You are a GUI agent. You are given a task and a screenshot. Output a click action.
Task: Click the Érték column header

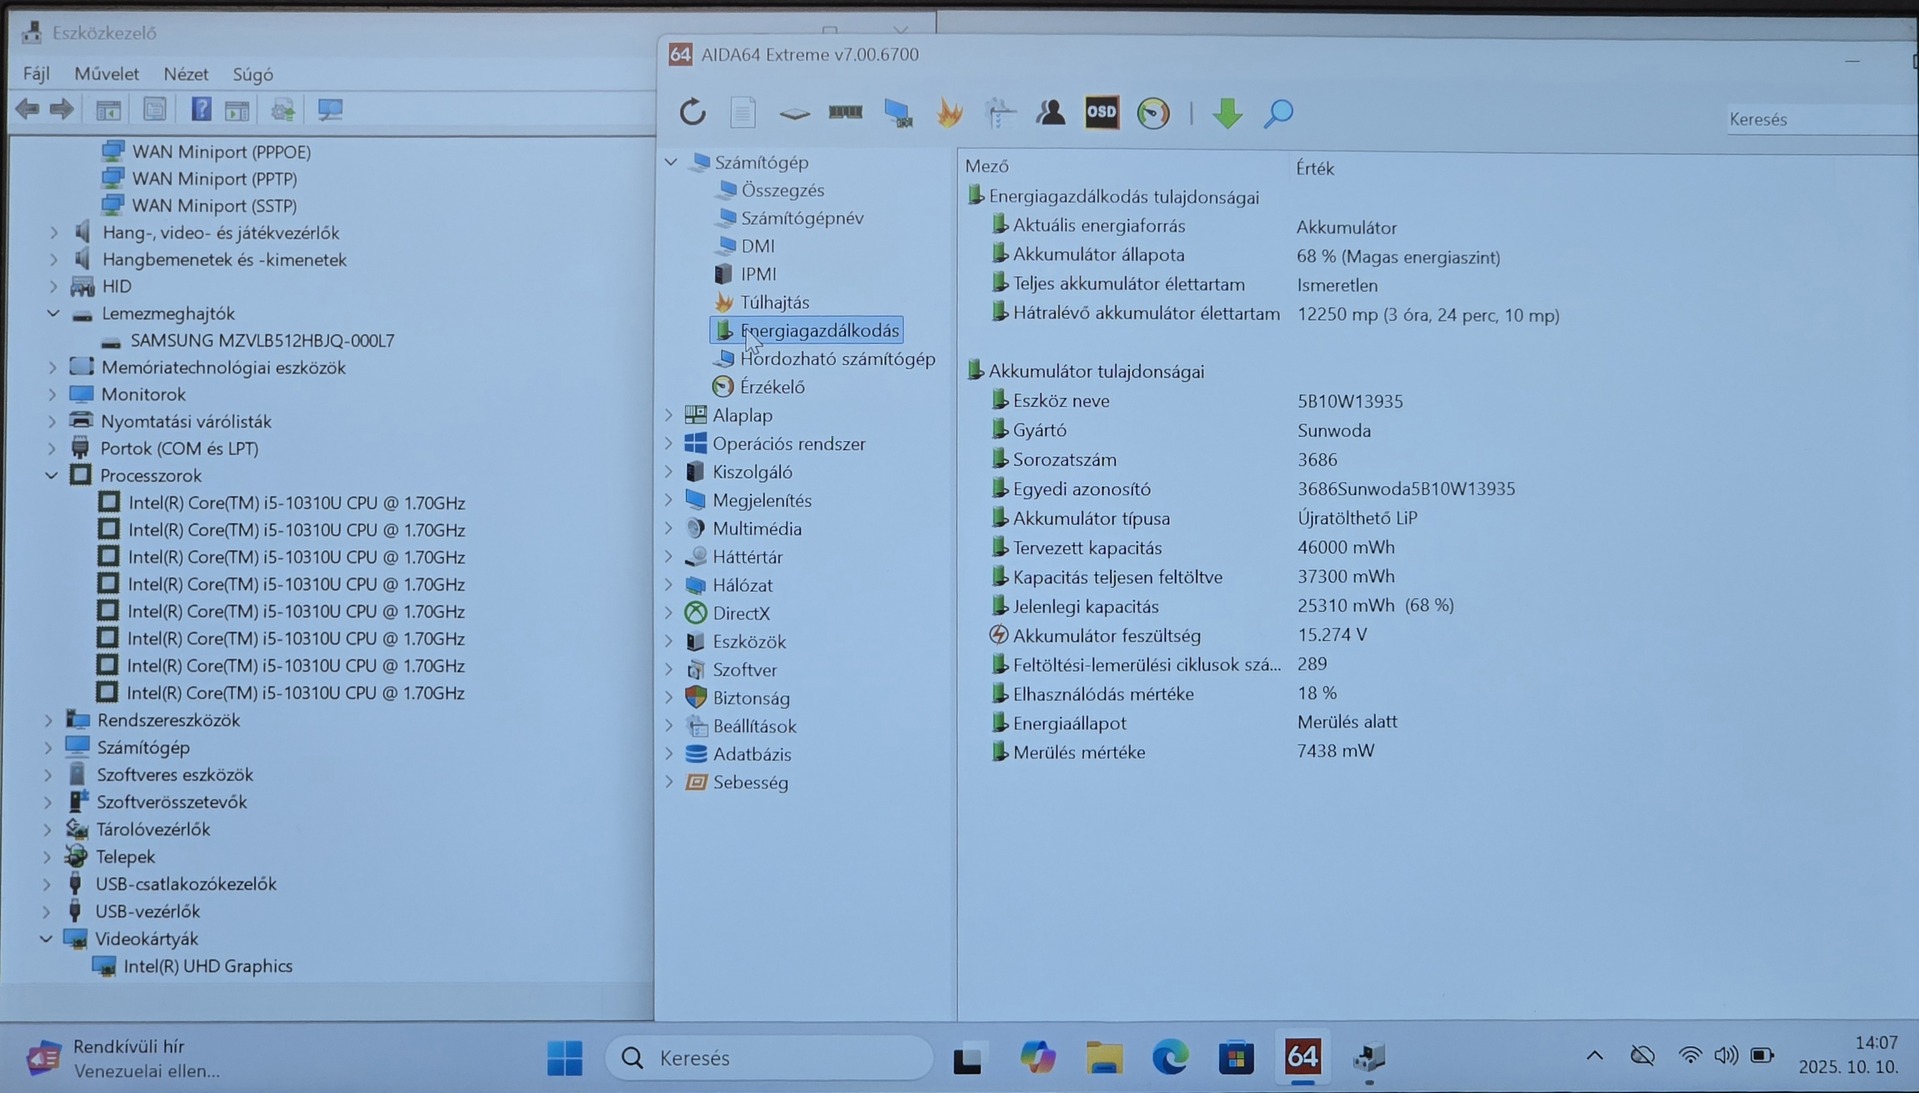[x=1315, y=168]
